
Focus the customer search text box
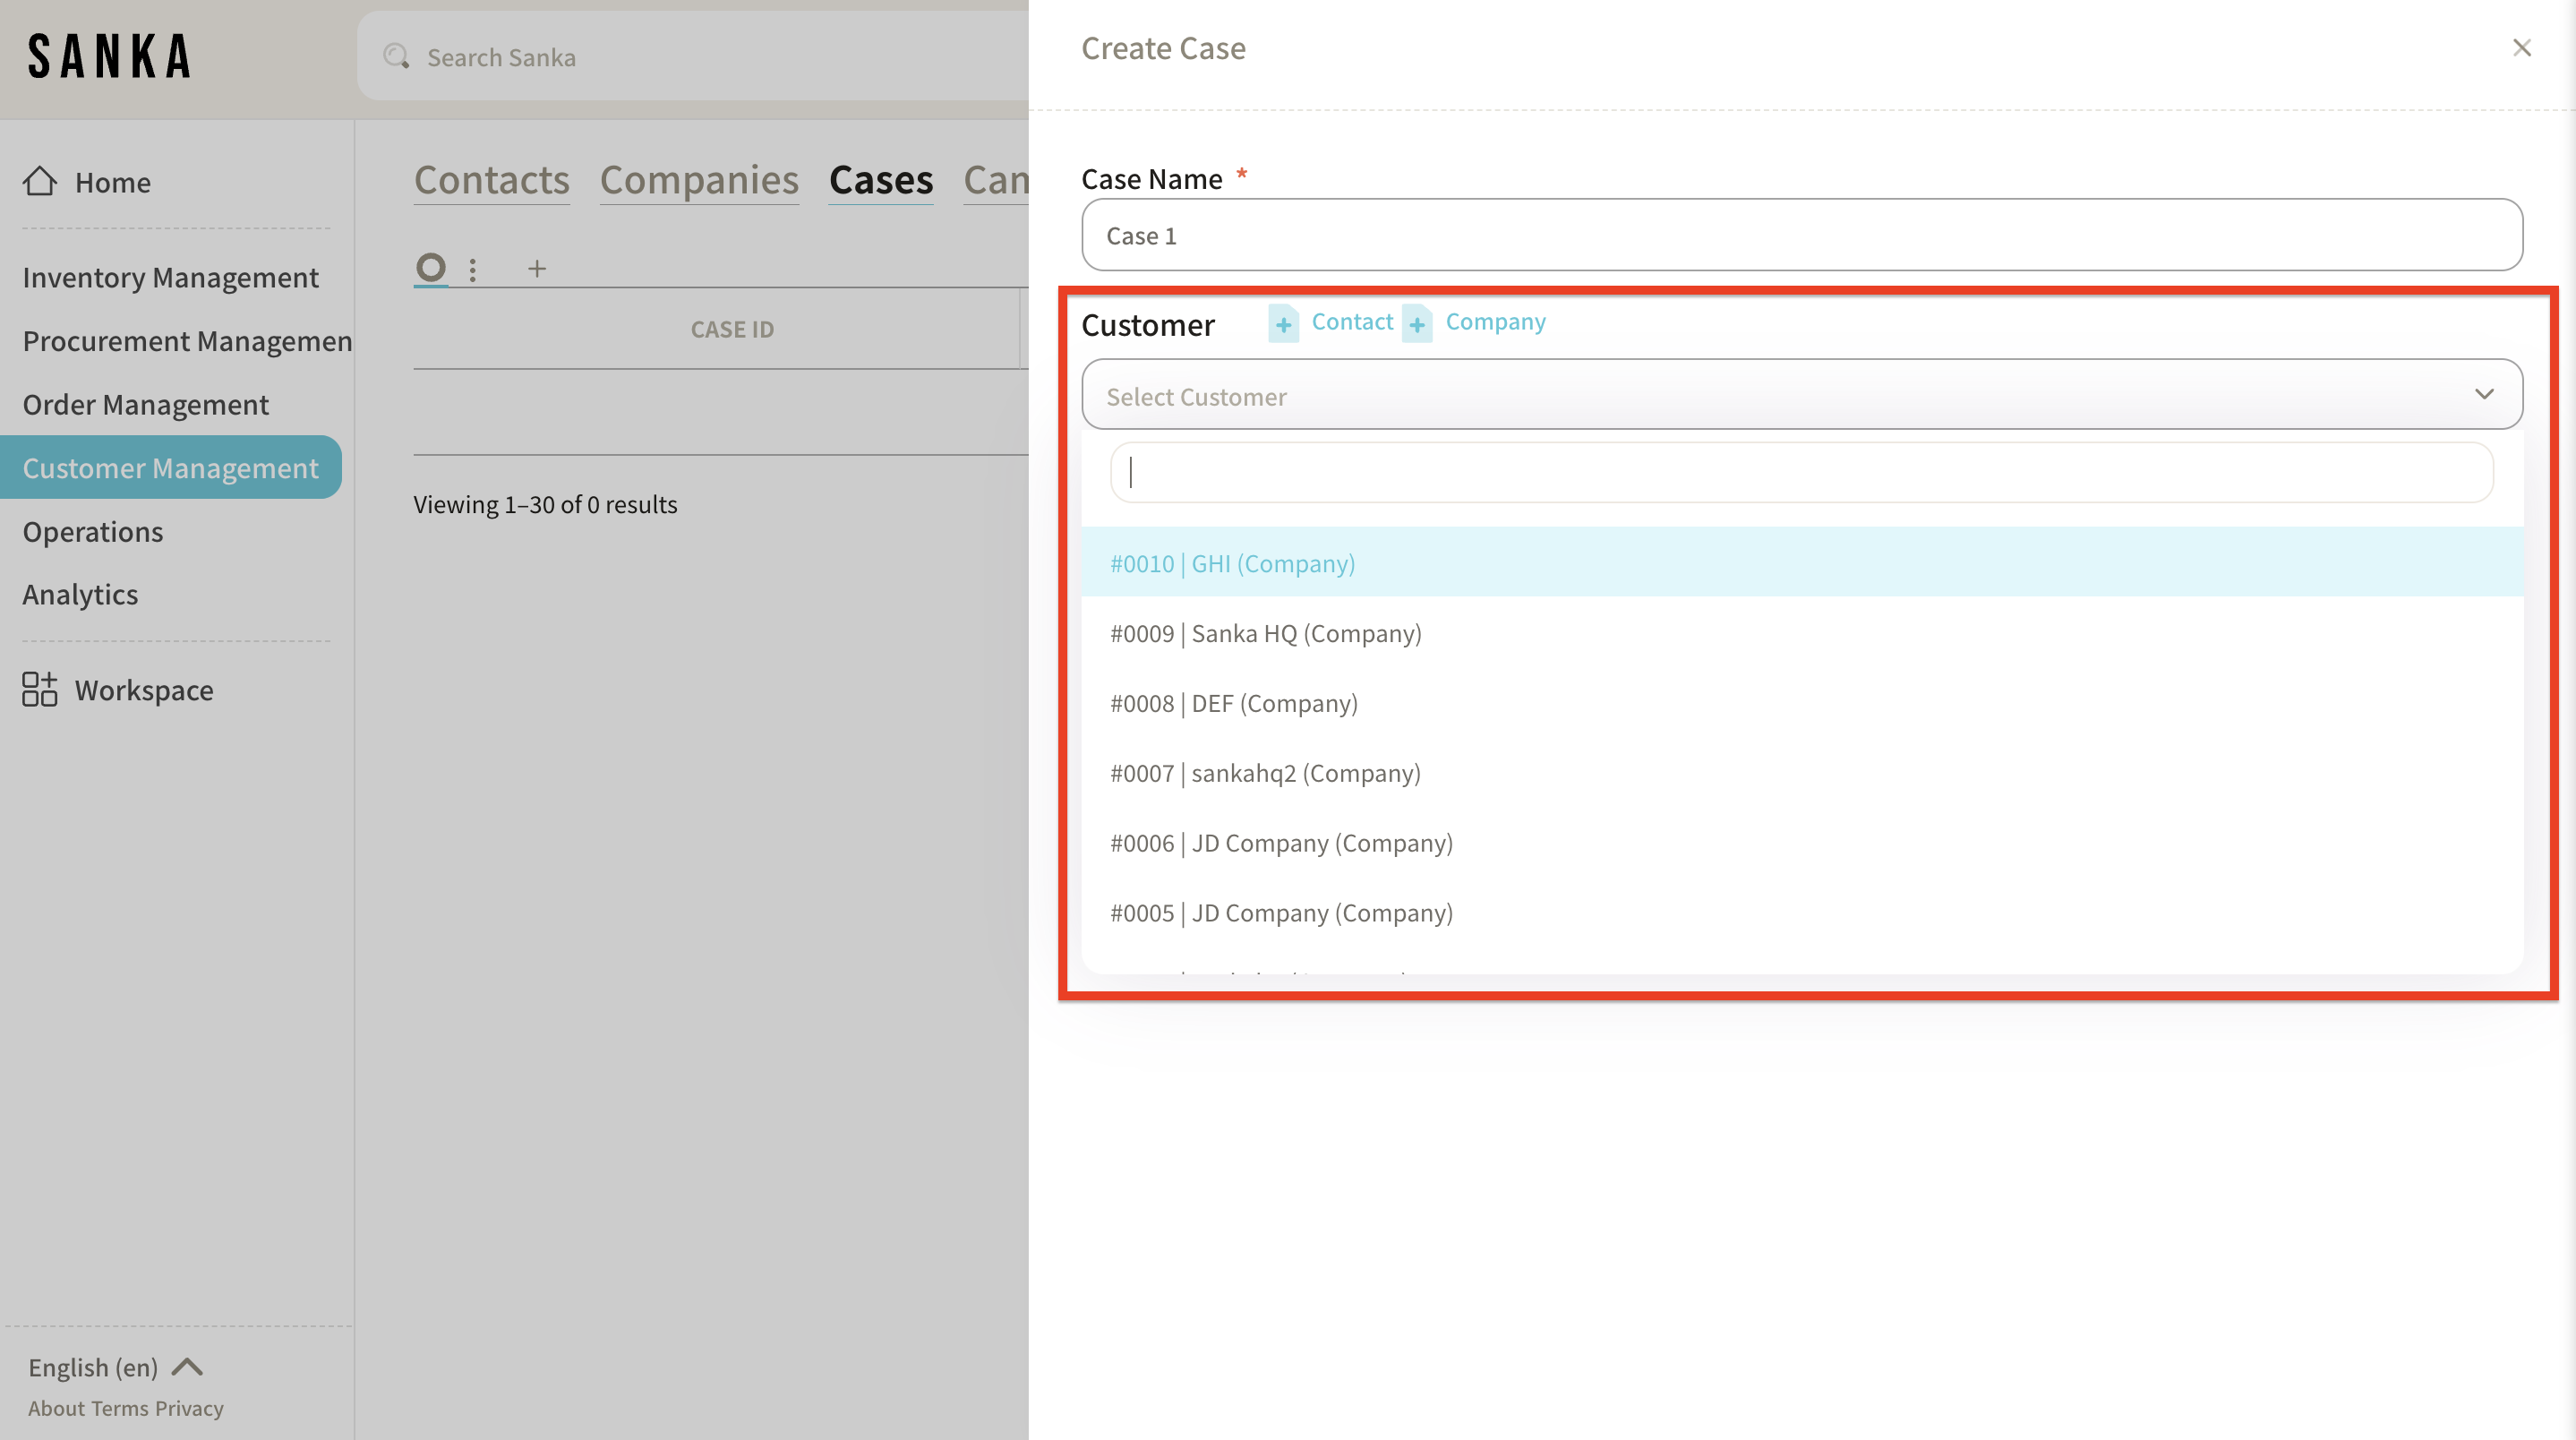[1801, 472]
